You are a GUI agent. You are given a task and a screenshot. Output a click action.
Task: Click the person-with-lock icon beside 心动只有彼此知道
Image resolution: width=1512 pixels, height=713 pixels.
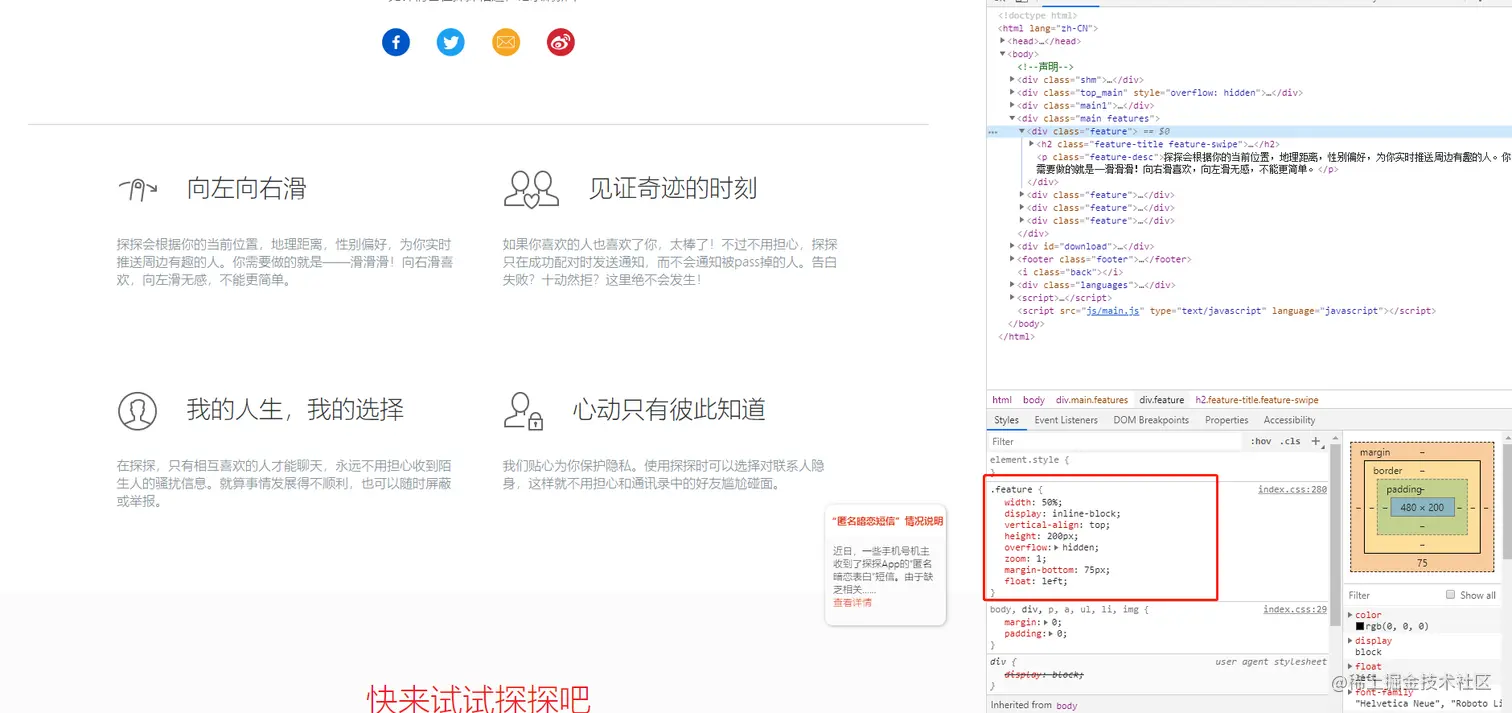pyautogui.click(x=523, y=410)
